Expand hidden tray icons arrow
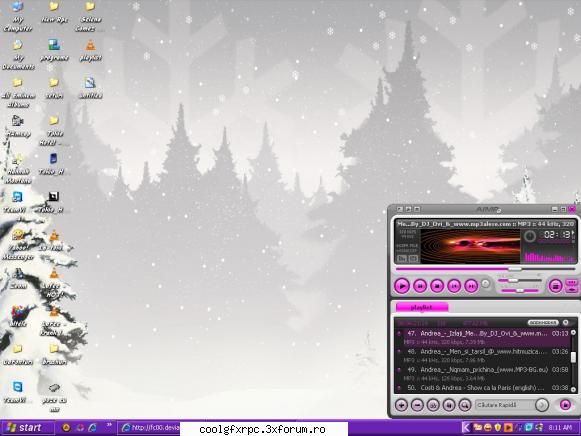 (466, 428)
